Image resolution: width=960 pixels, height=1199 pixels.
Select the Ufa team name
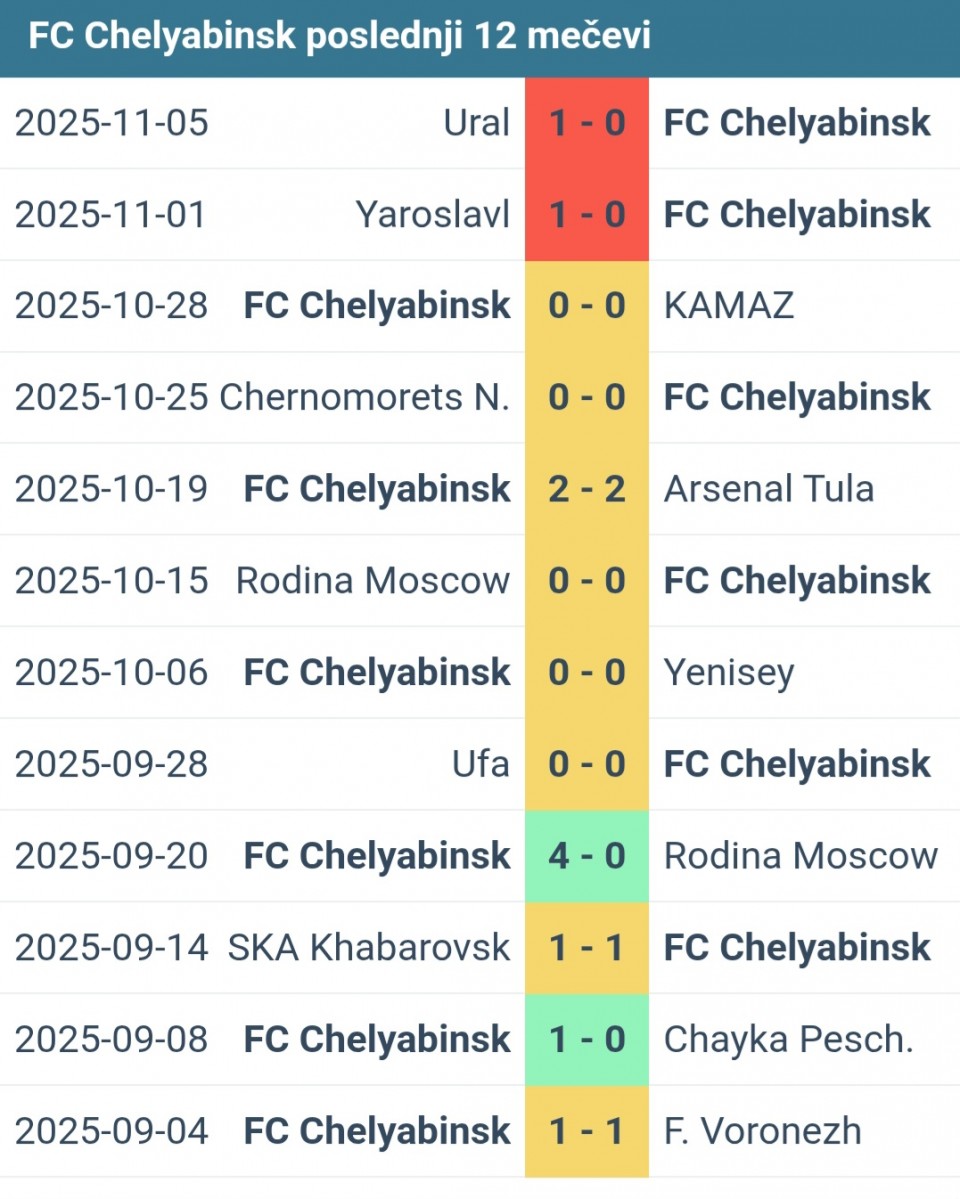coord(480,764)
